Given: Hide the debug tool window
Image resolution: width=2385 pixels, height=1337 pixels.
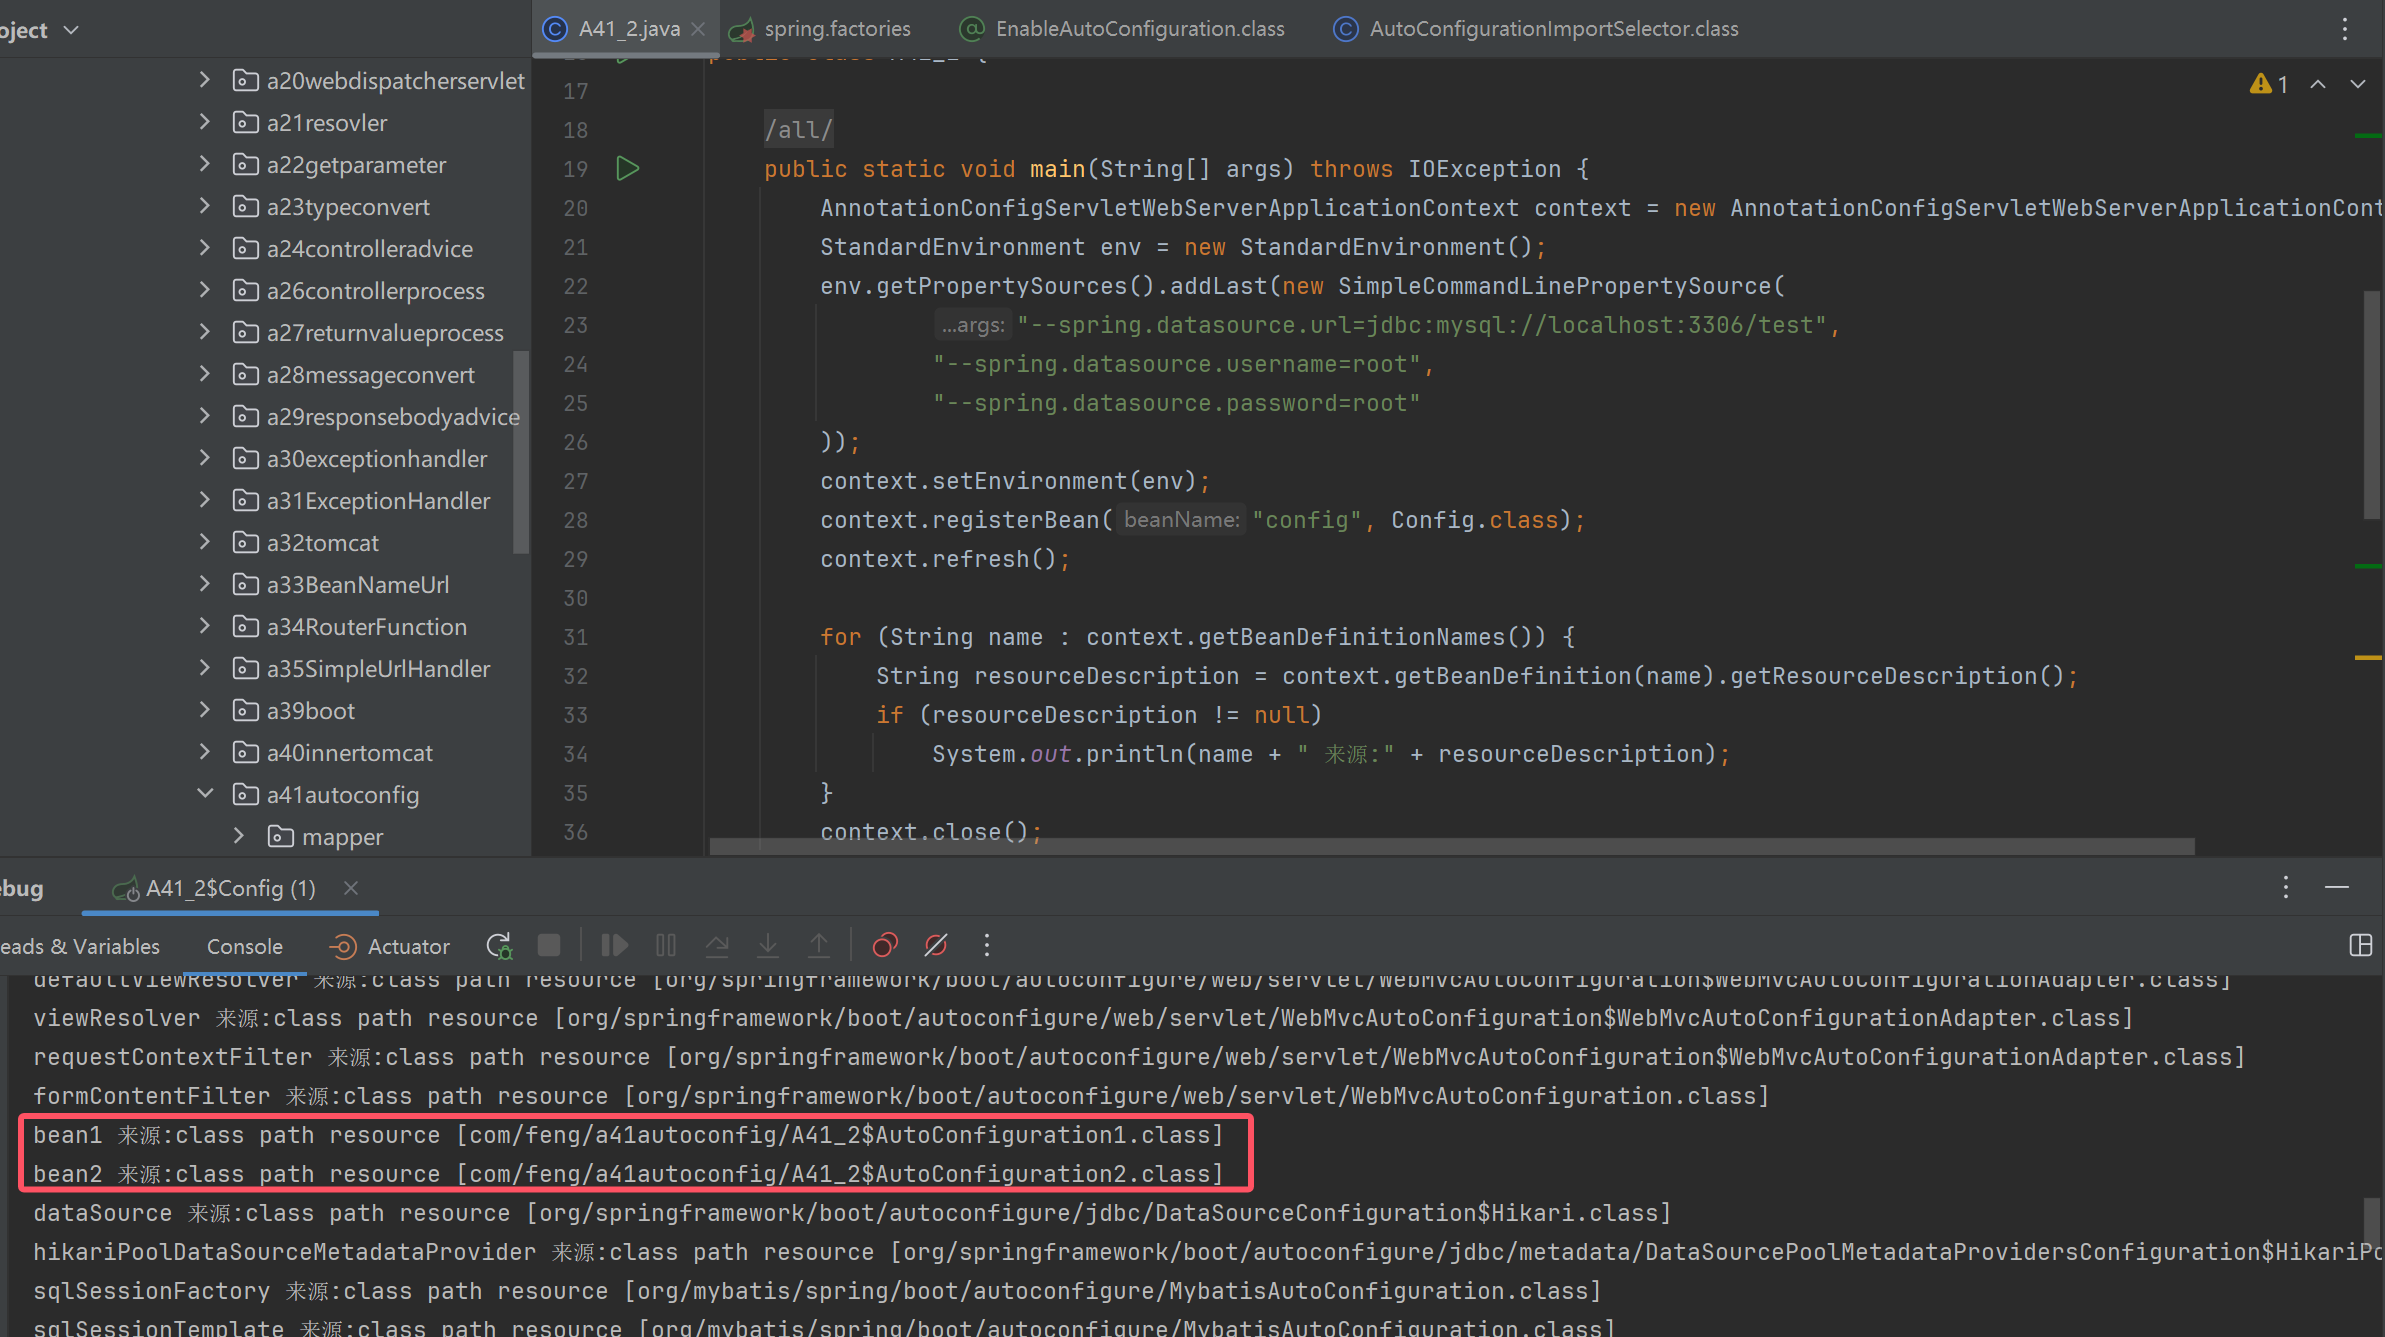Looking at the screenshot, I should click(x=2337, y=887).
